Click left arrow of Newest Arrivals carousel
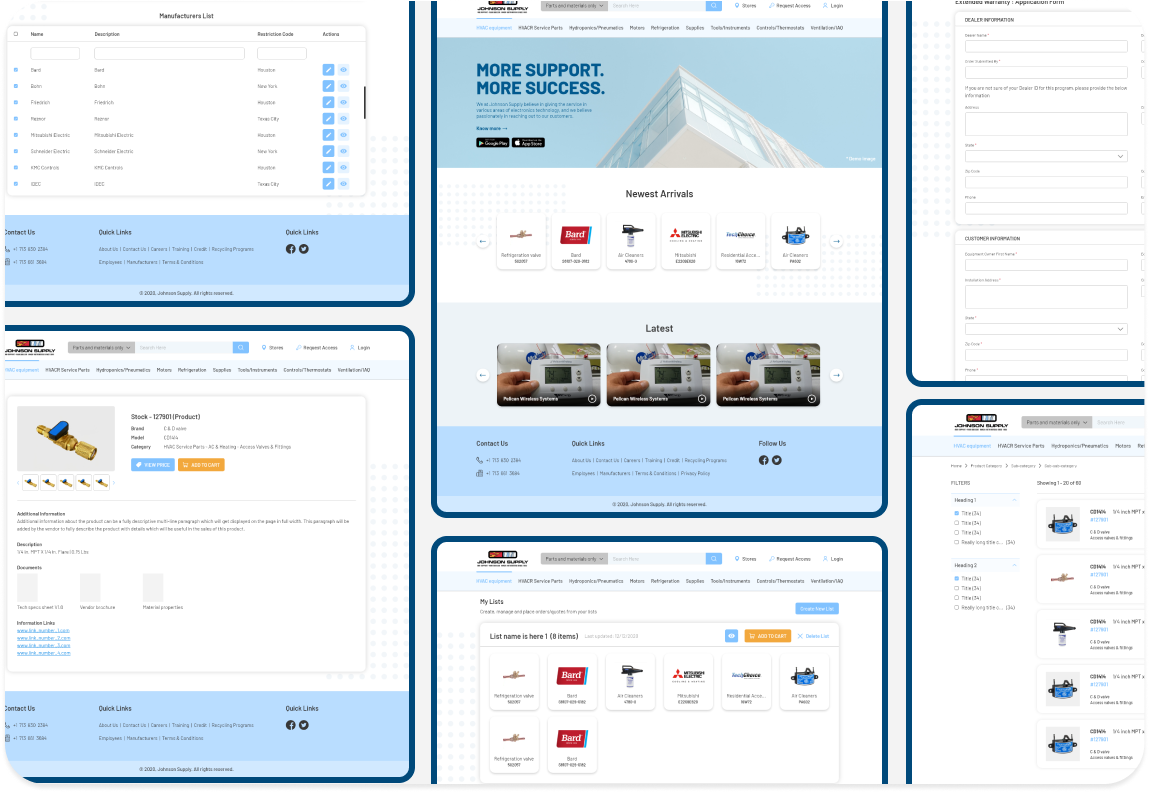1150x793 pixels. pos(483,241)
